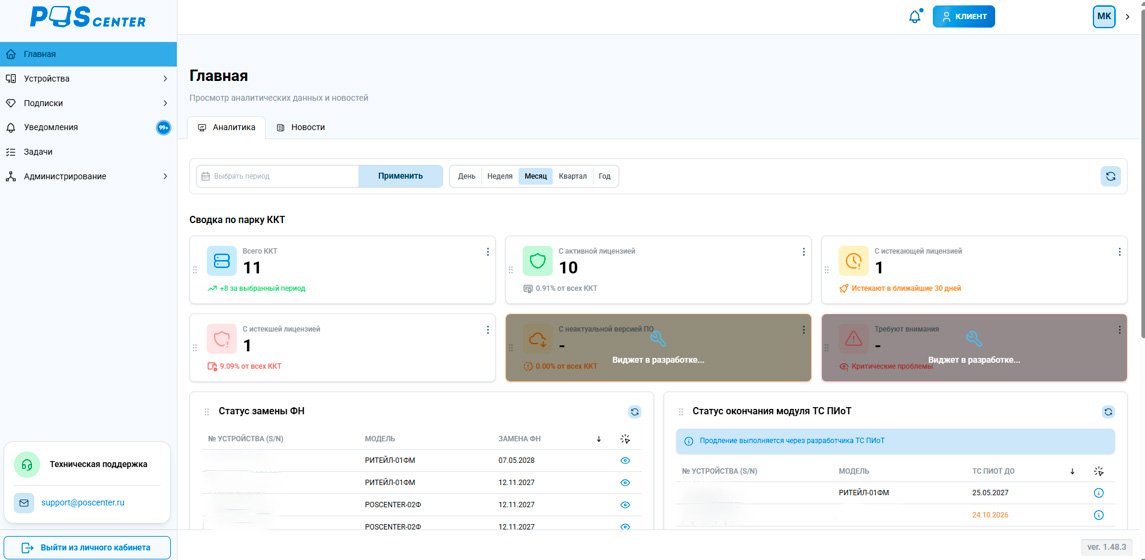
Task: Open the Администрирование sidebar item
Action: [88, 176]
